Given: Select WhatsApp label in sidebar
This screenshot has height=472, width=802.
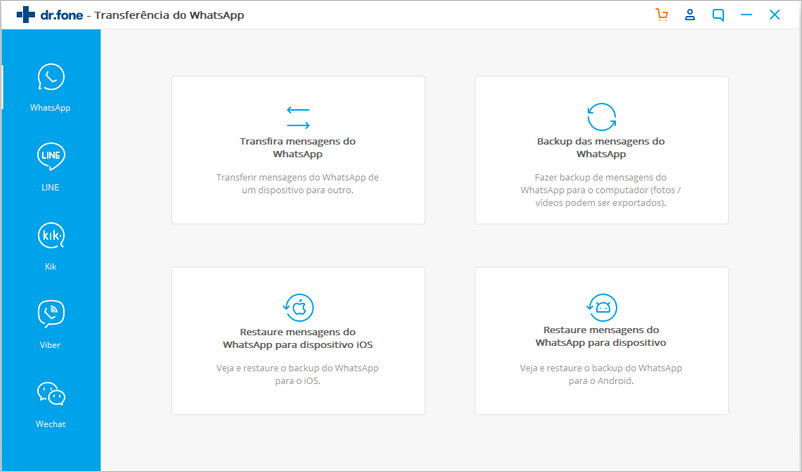Looking at the screenshot, I should pyautogui.click(x=50, y=108).
